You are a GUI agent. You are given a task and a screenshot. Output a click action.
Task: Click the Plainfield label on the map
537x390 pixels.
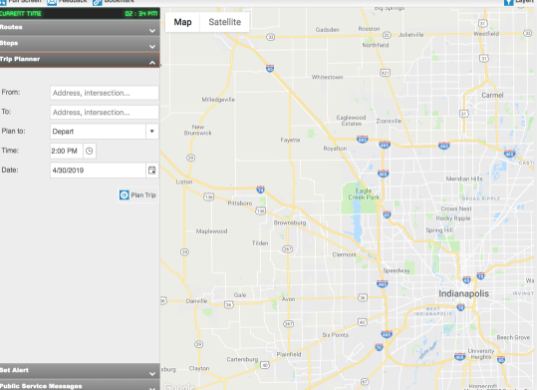coord(289,354)
